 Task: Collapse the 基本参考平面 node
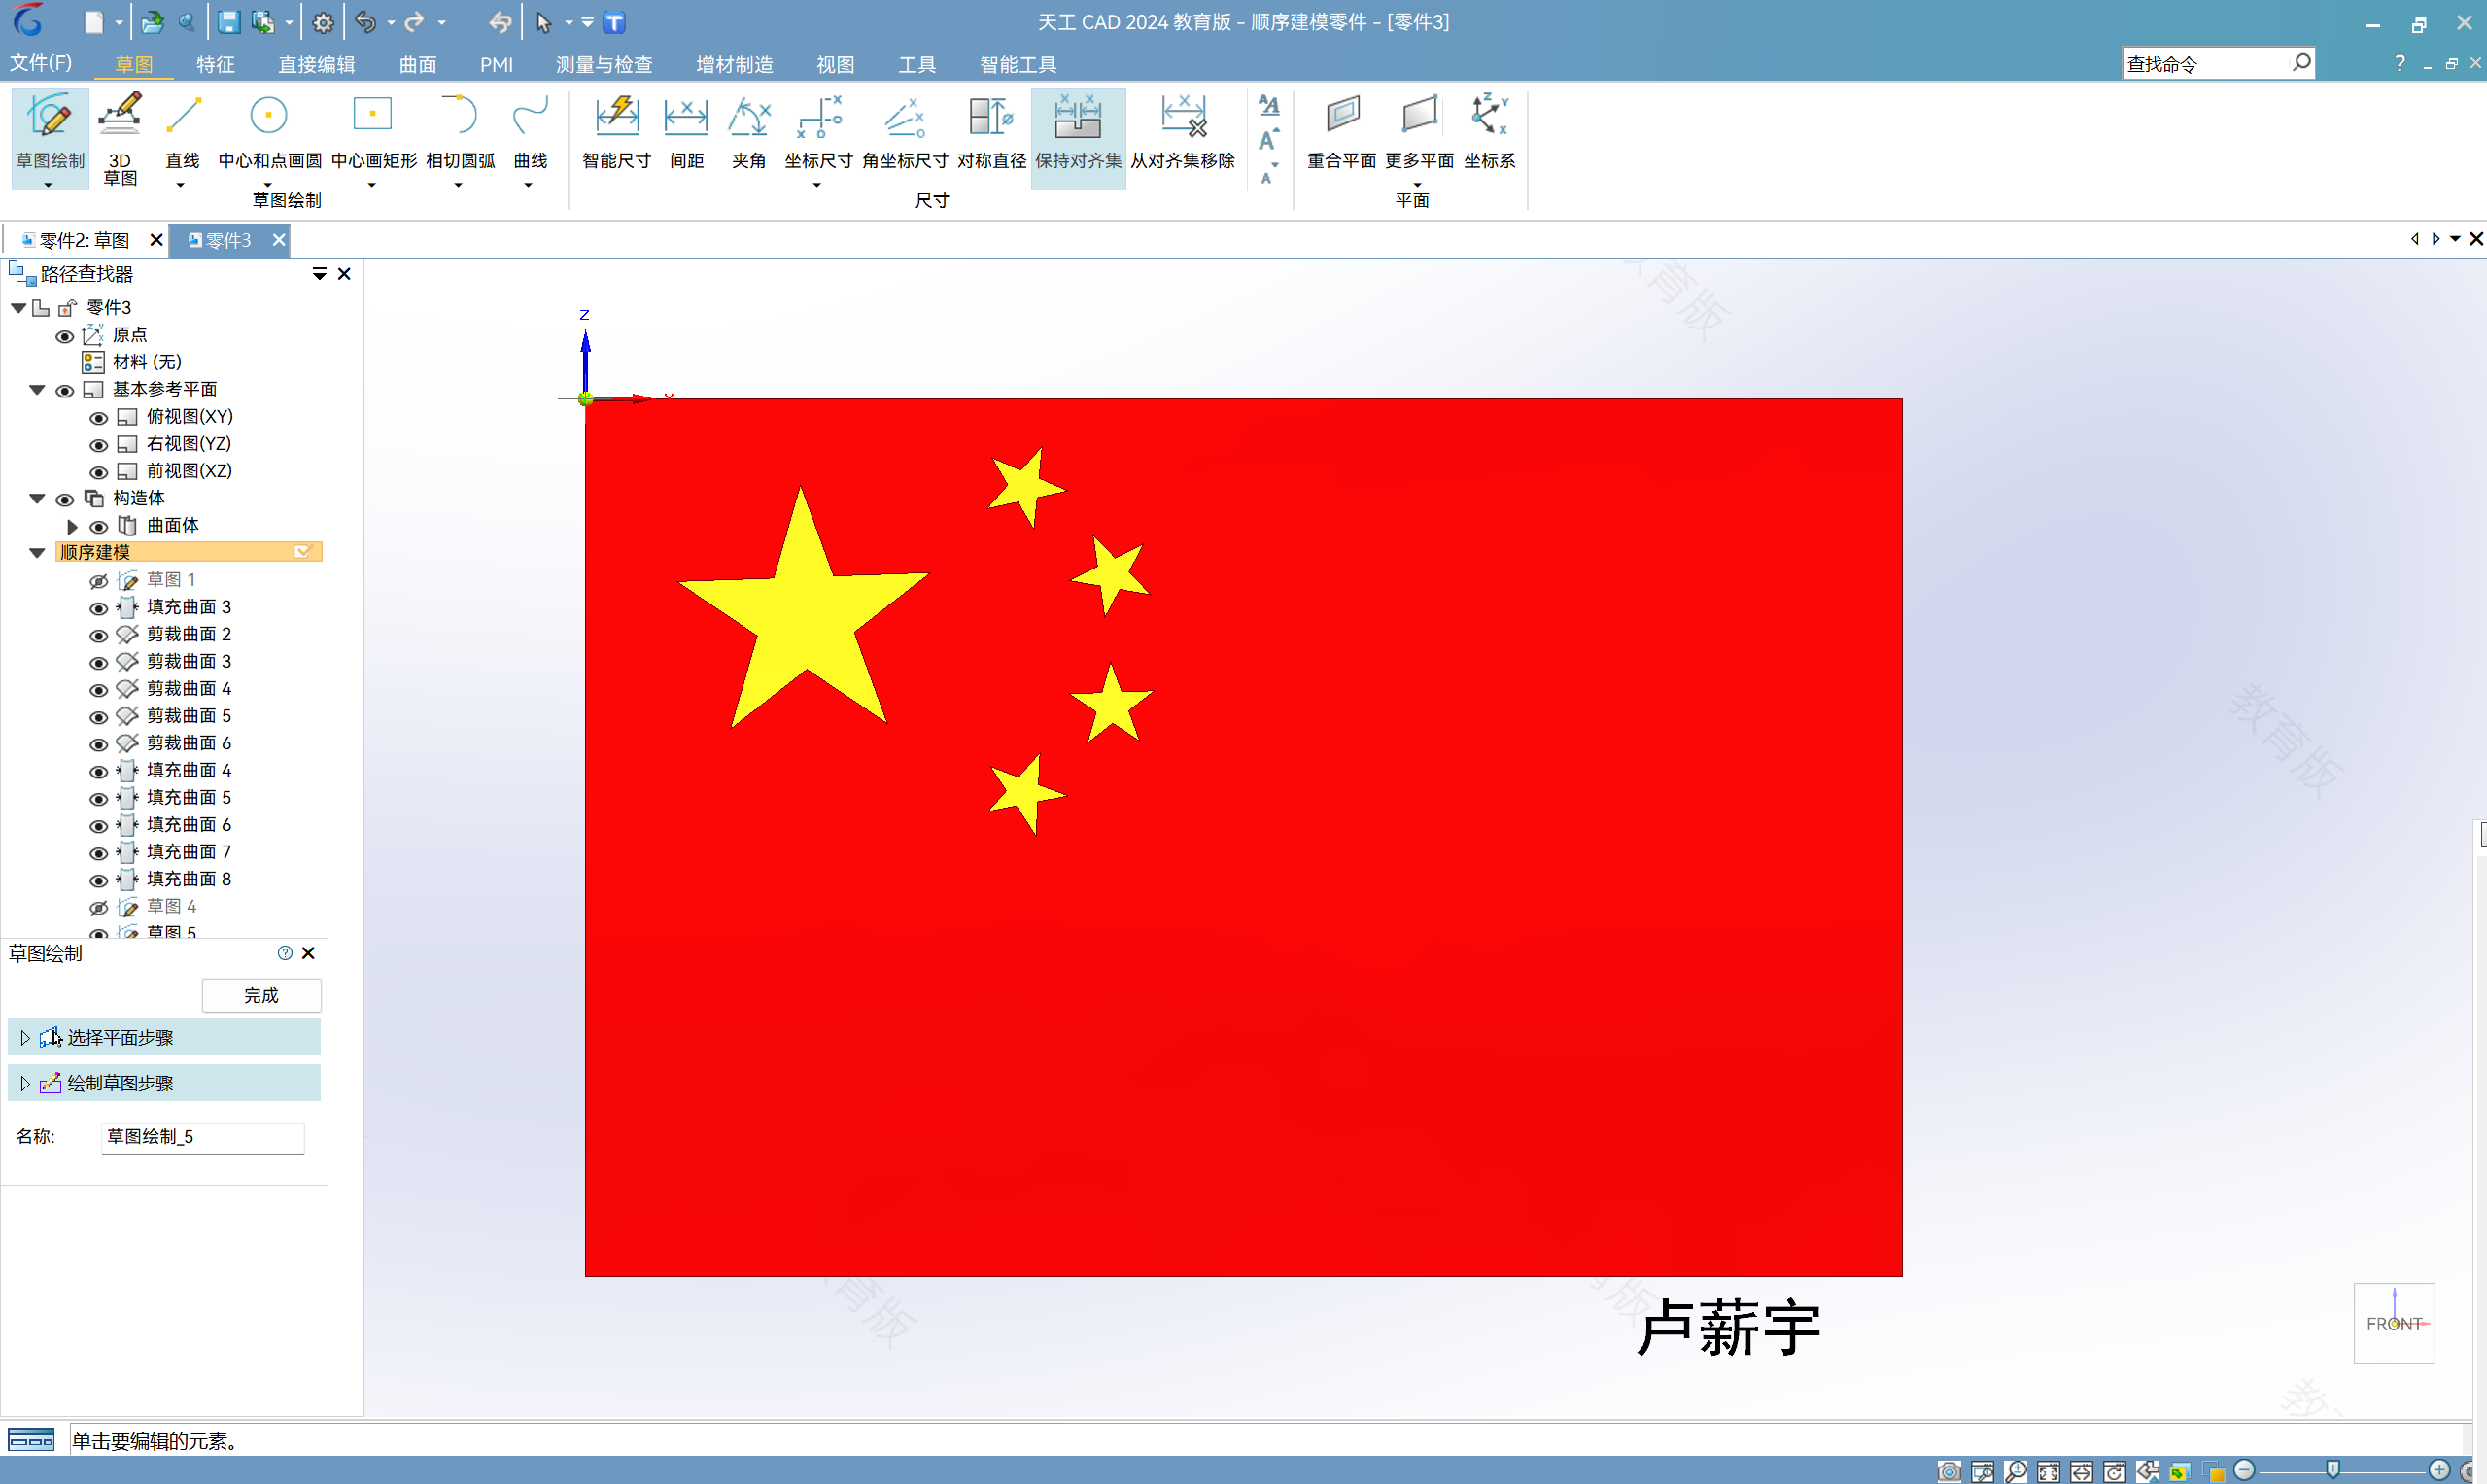pyautogui.click(x=37, y=390)
